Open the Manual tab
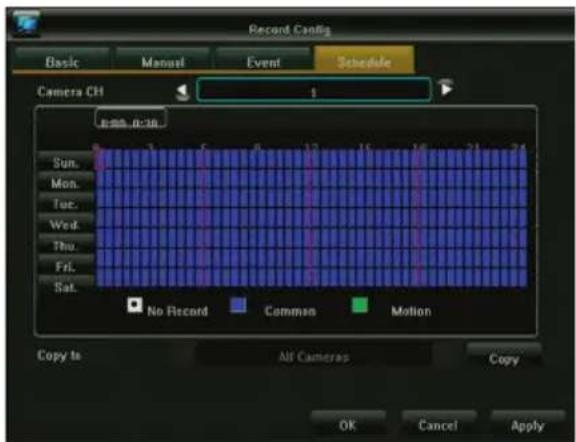This screenshot has width=576, height=442. click(x=163, y=60)
